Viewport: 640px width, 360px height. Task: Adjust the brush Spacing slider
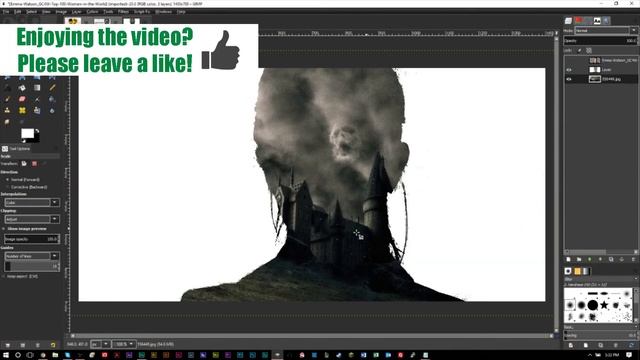click(600, 336)
